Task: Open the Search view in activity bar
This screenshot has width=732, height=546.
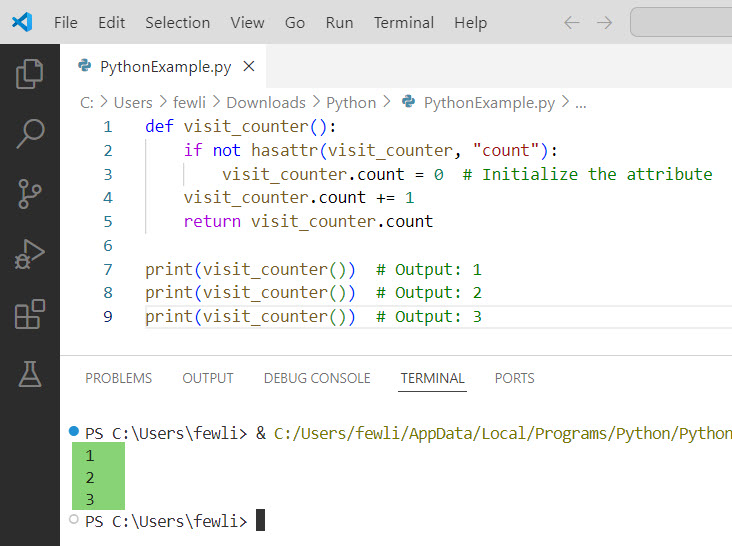Action: click(30, 134)
